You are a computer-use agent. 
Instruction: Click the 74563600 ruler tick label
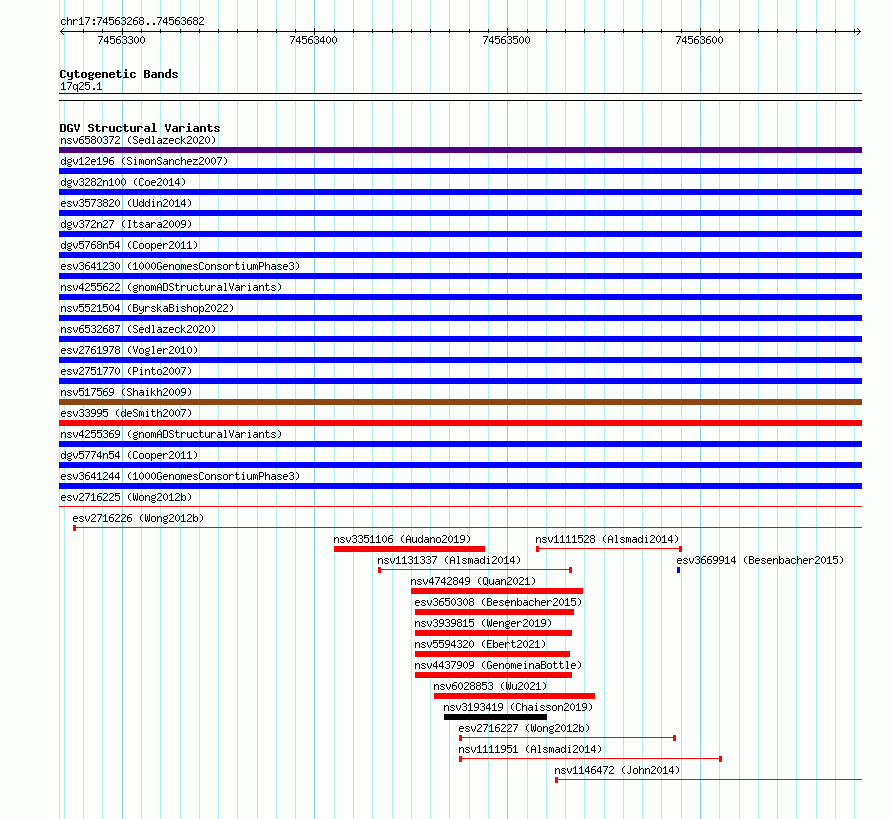(x=699, y=40)
